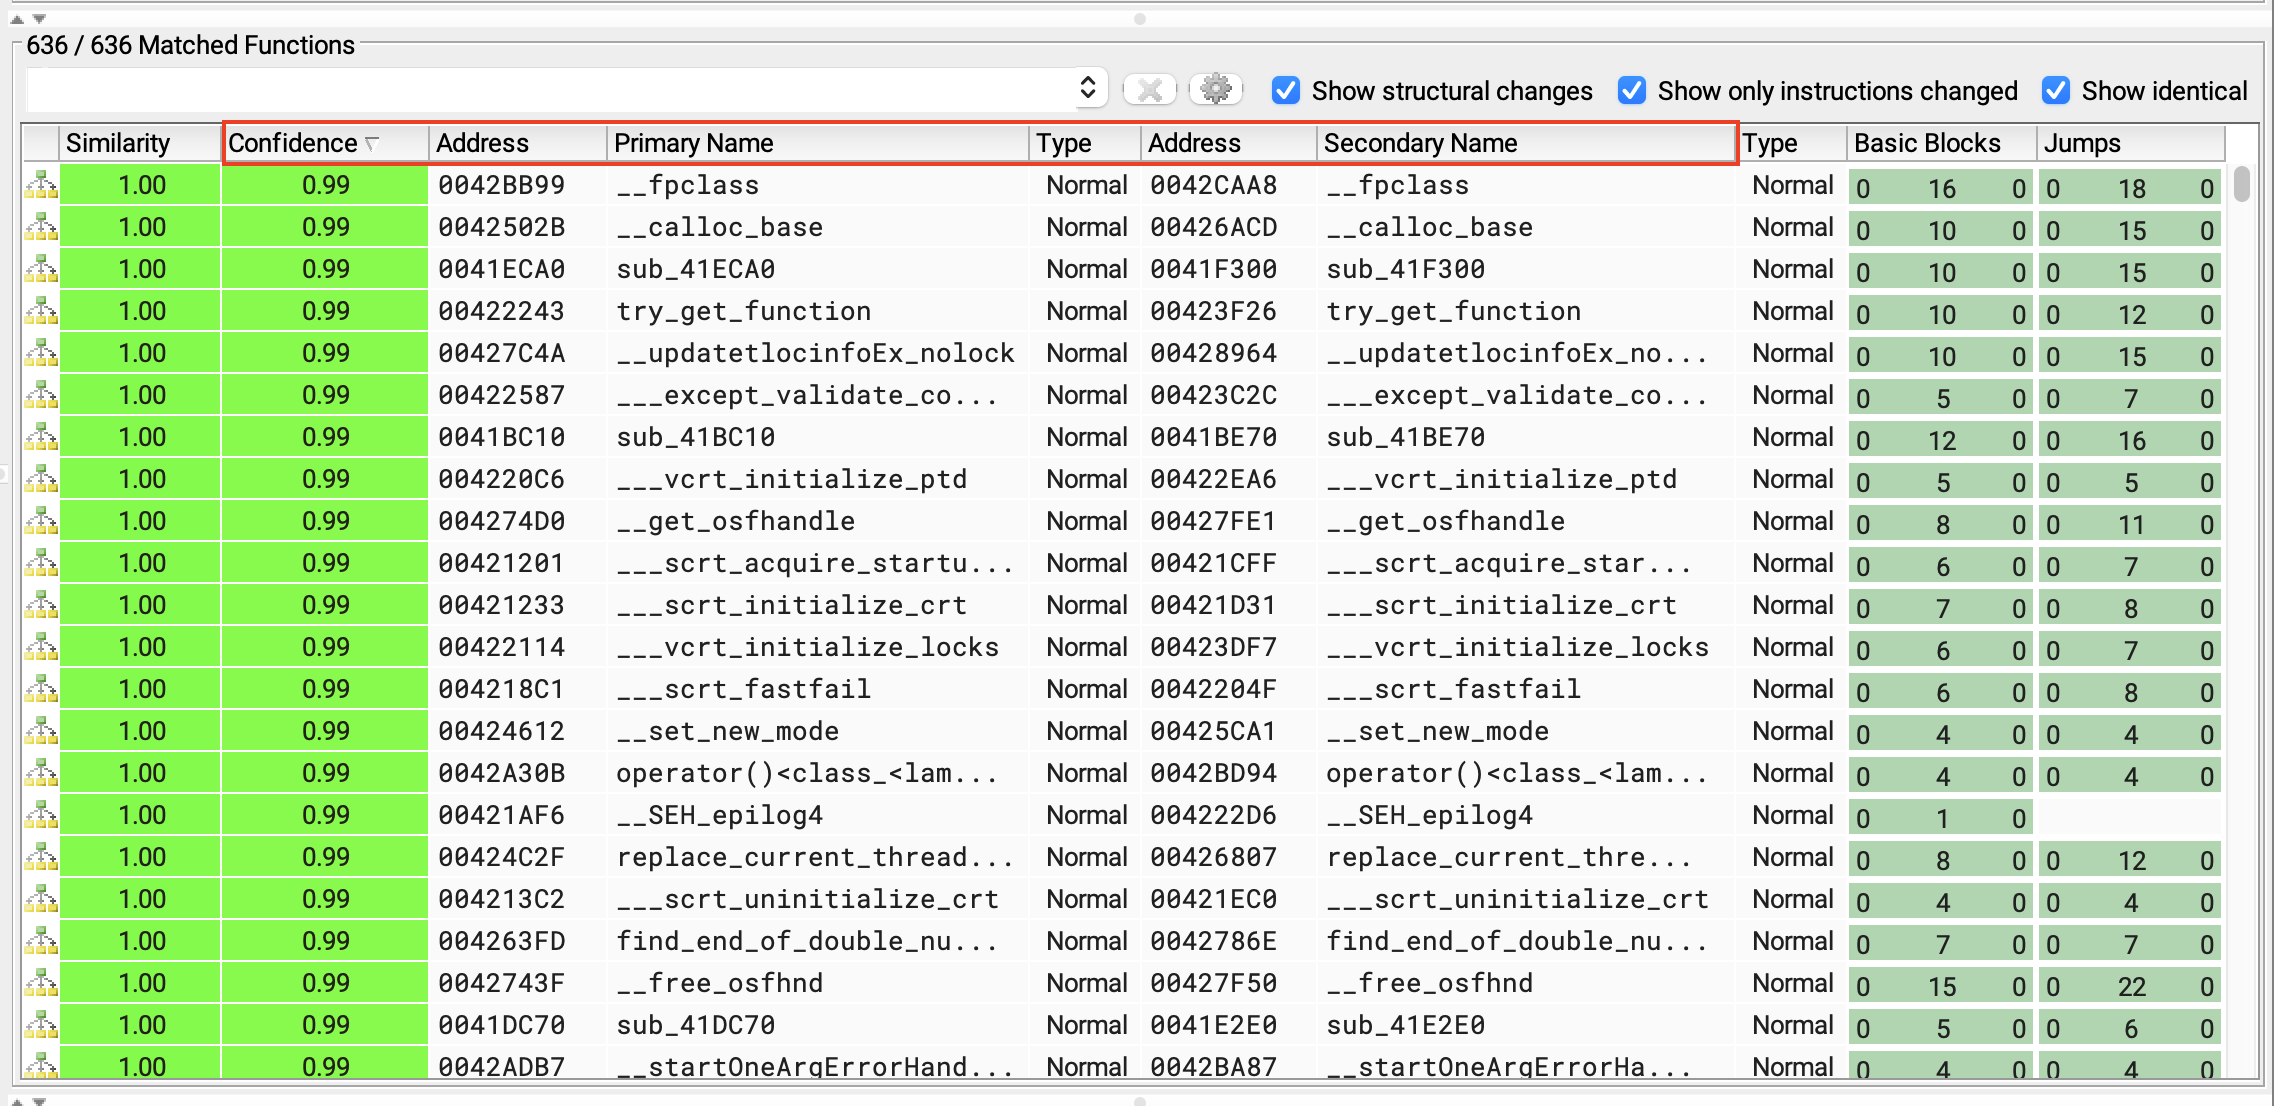Click the gear settings icon beside the filter
The width and height of the screenshot is (2274, 1106).
[x=1215, y=90]
